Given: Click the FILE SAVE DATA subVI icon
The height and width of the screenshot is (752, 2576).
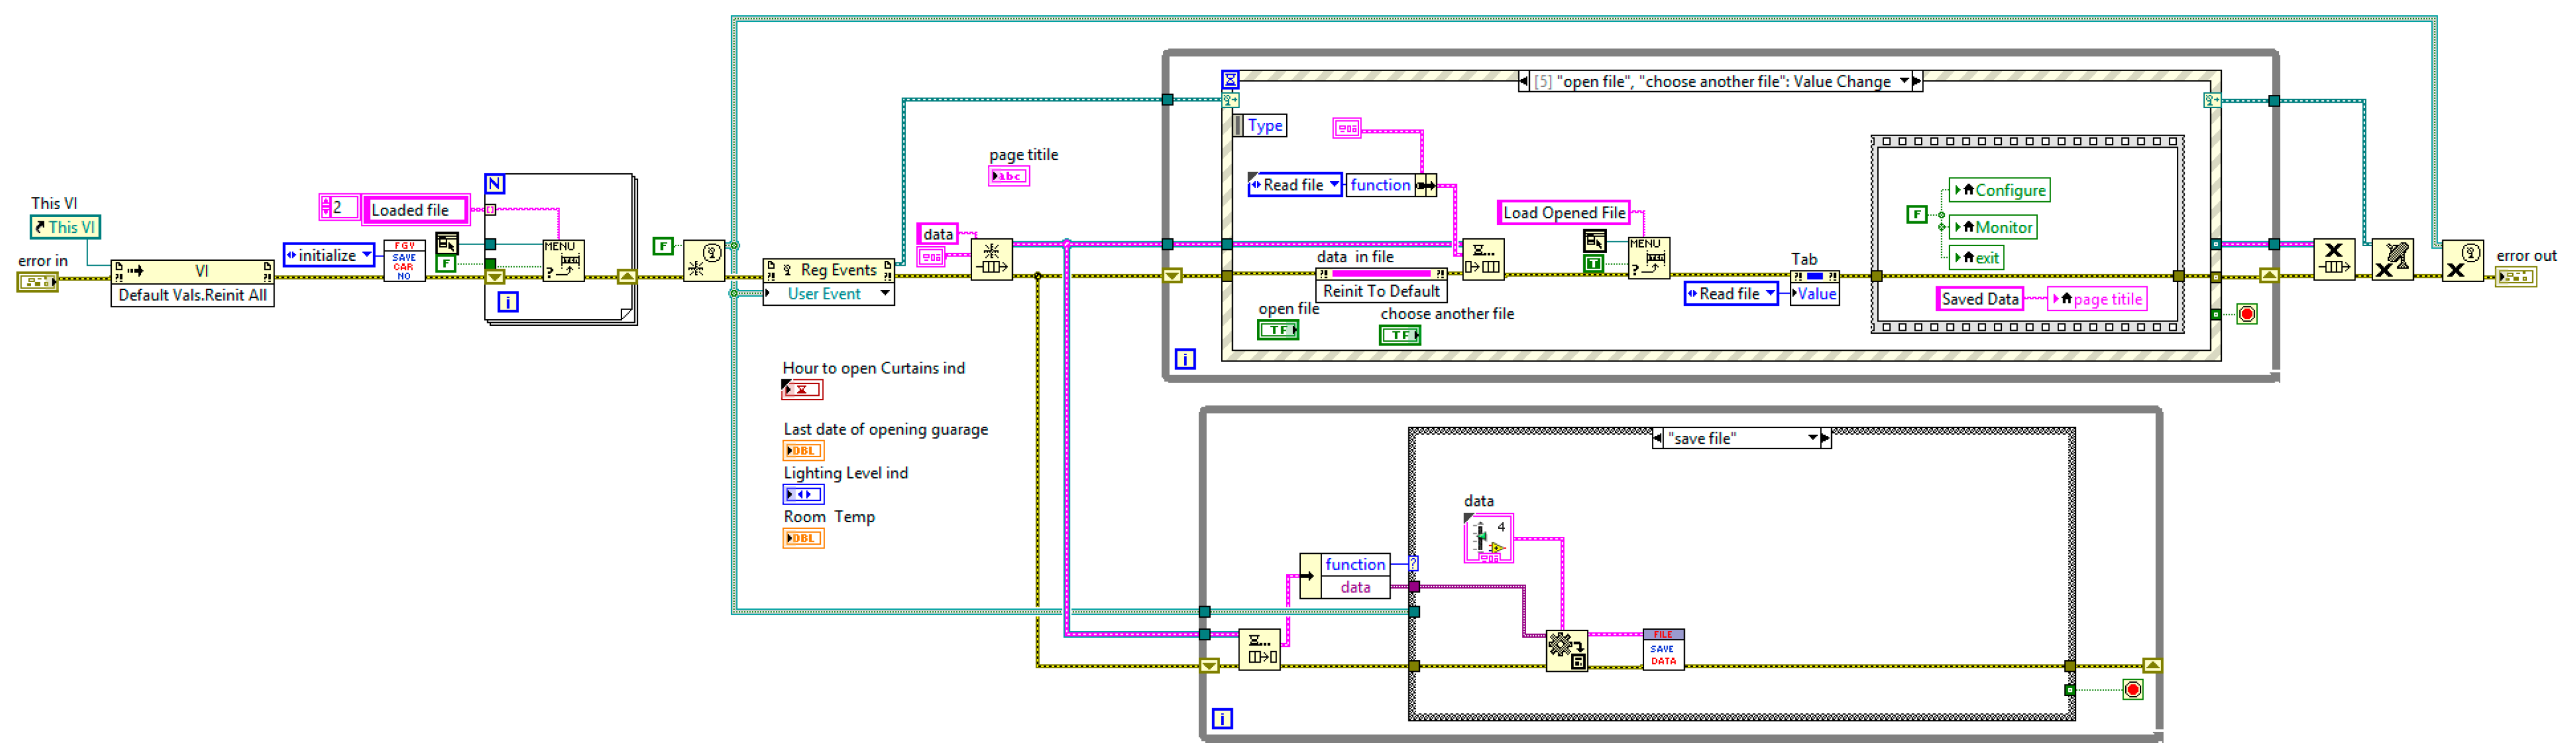Looking at the screenshot, I should click(1663, 650).
